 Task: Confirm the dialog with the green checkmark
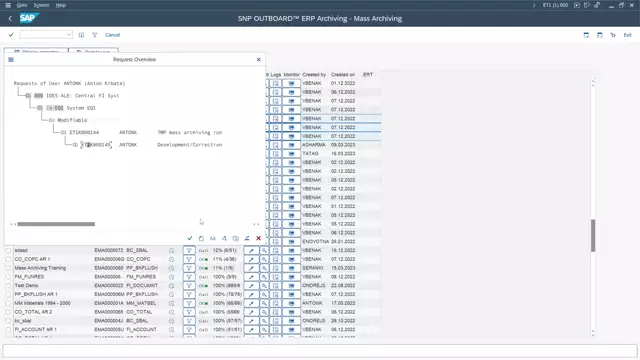pyautogui.click(x=190, y=238)
